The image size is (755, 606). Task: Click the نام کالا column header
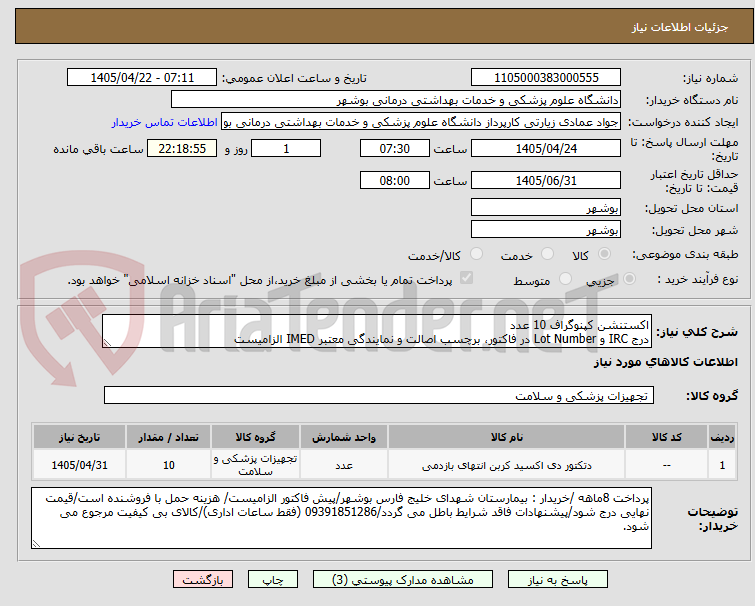(x=507, y=437)
